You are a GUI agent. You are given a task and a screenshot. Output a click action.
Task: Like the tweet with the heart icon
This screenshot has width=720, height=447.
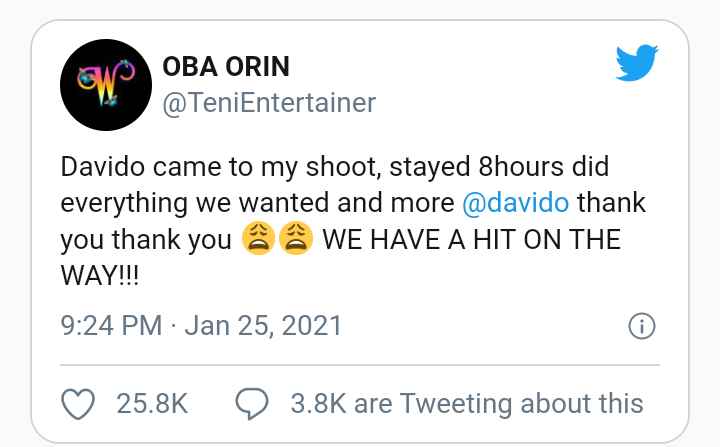79,403
